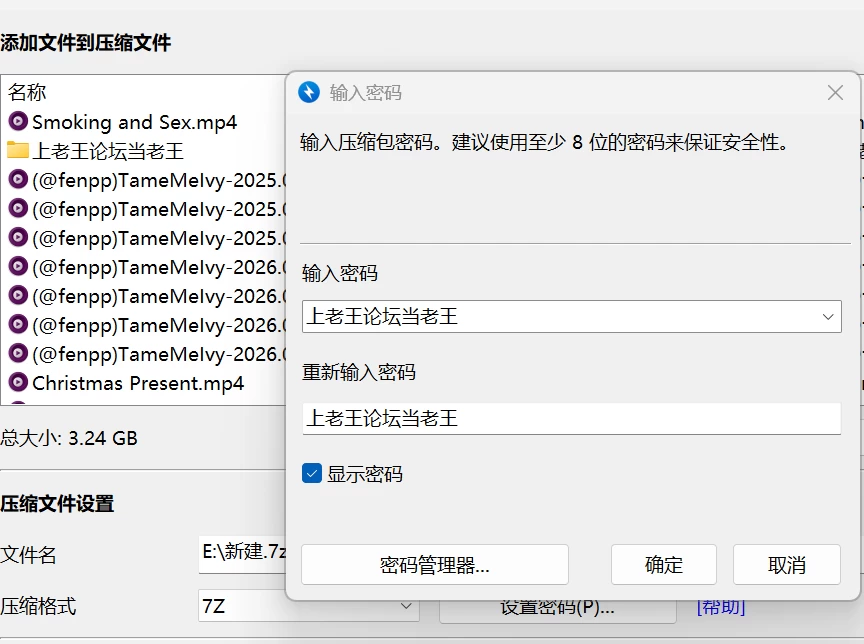Click icon of first TameMelvy-2025 video file

tap(18, 179)
